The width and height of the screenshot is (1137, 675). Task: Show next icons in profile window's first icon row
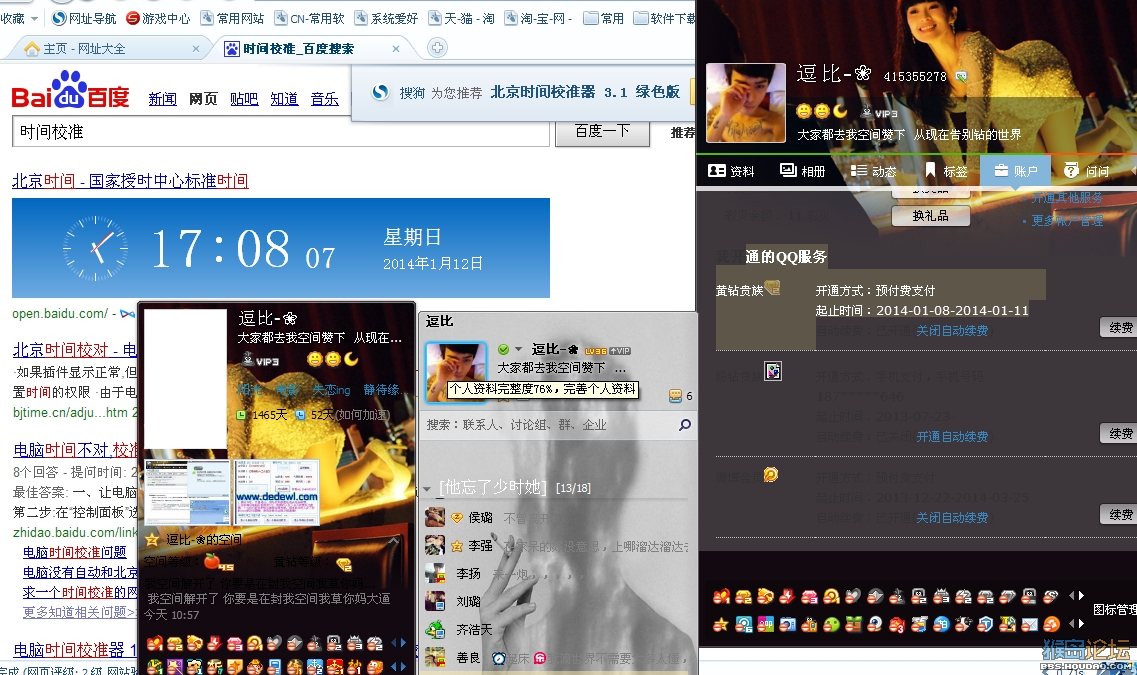(1081, 596)
